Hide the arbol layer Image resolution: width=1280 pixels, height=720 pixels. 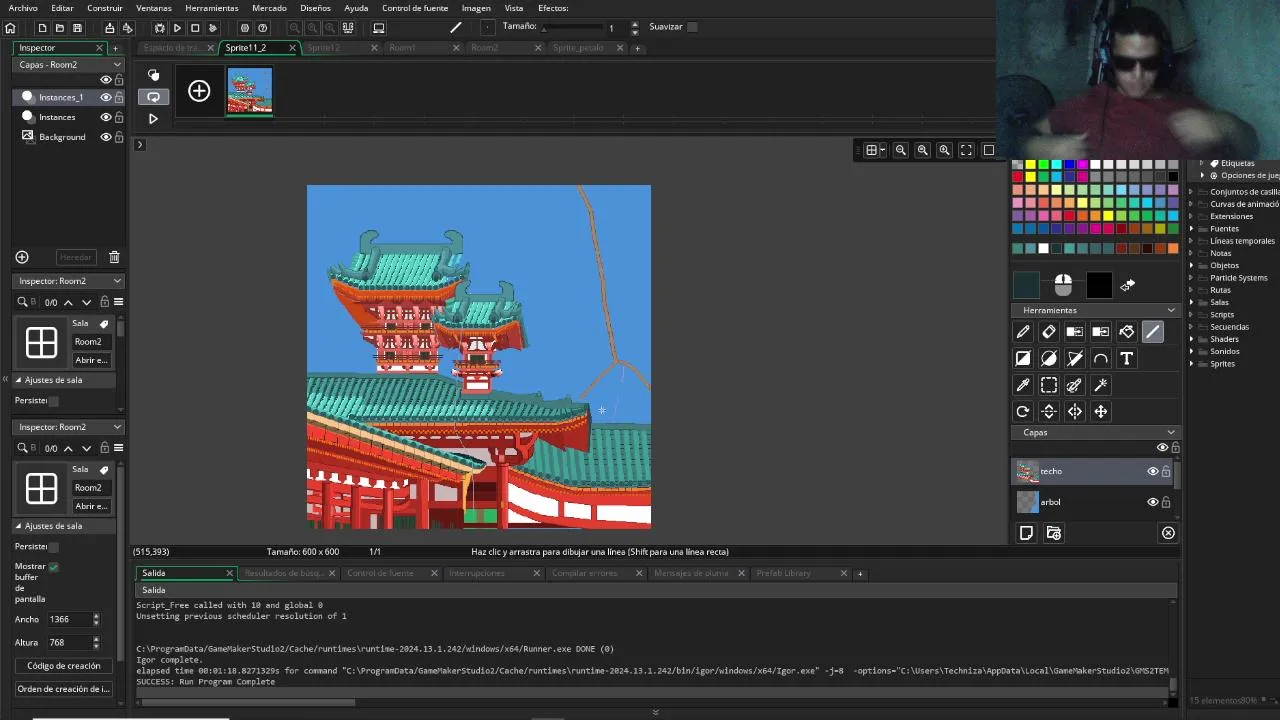(1152, 502)
